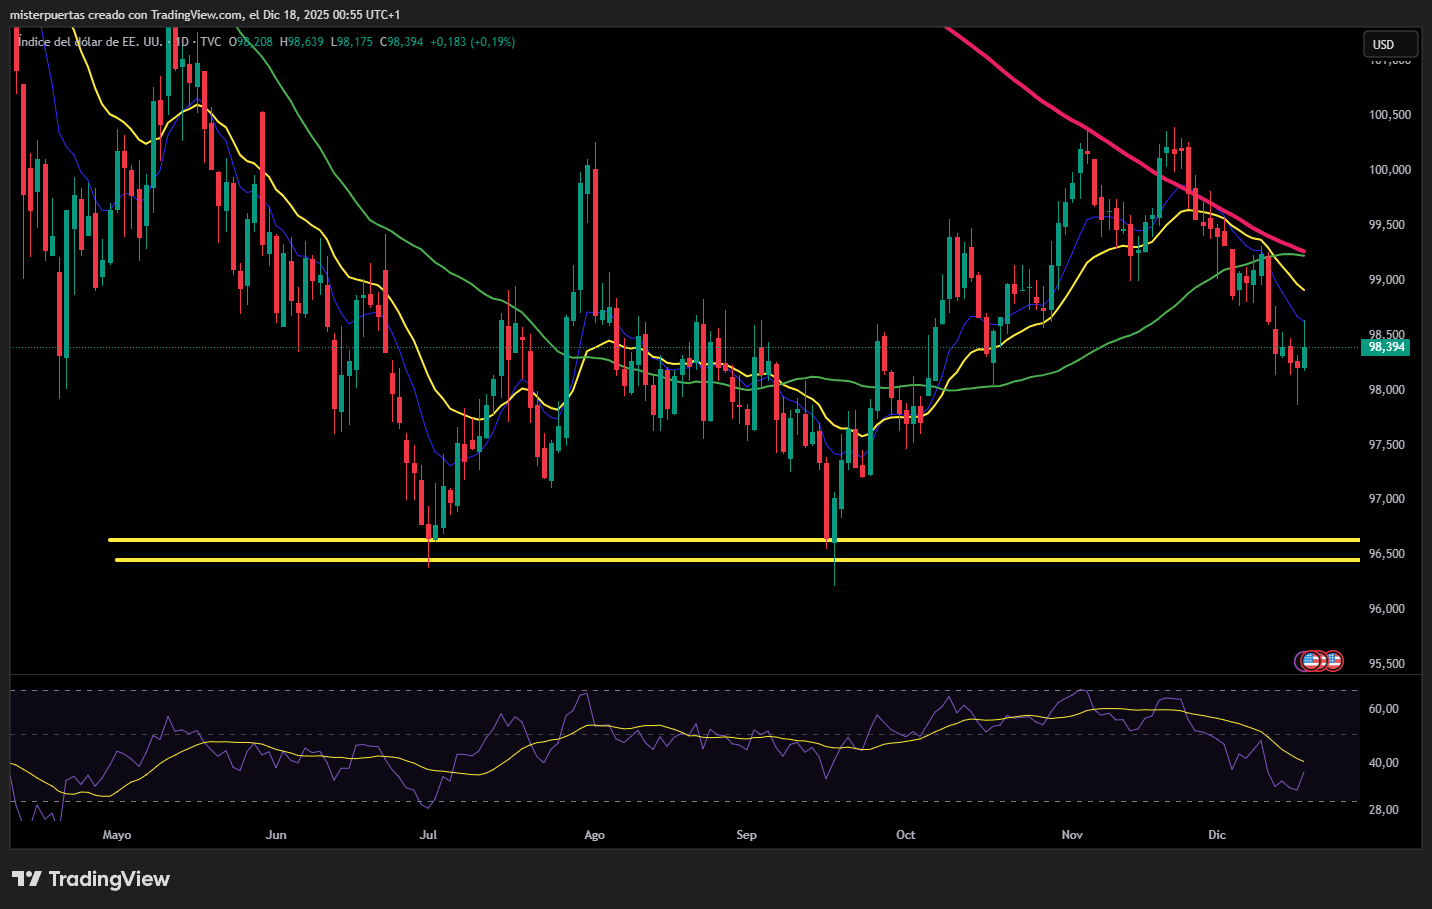The image size is (1432, 909).
Task: Click the Nov label on the time axis
Action: click(1072, 835)
